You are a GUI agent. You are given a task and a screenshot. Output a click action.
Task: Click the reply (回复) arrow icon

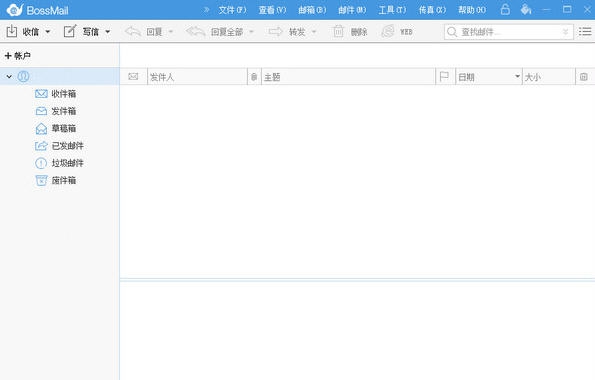point(133,32)
